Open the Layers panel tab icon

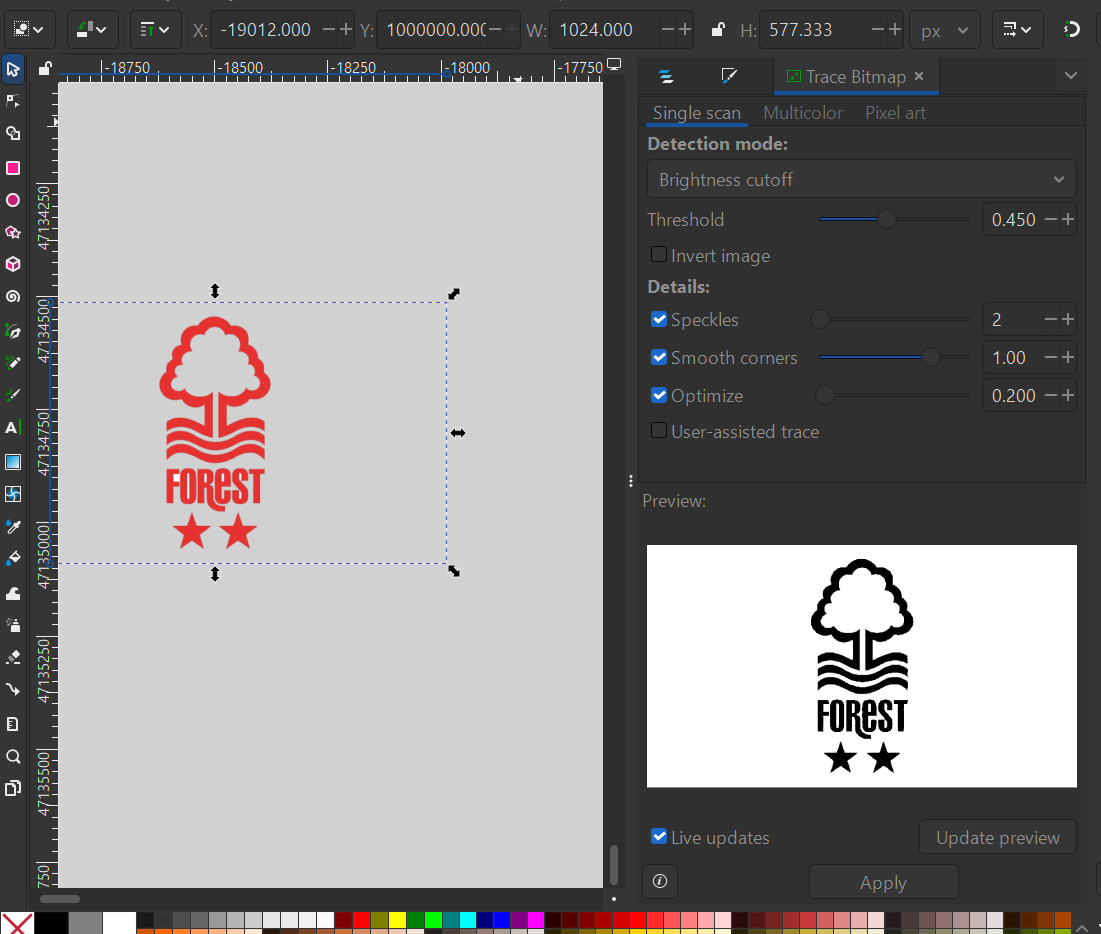click(x=666, y=76)
